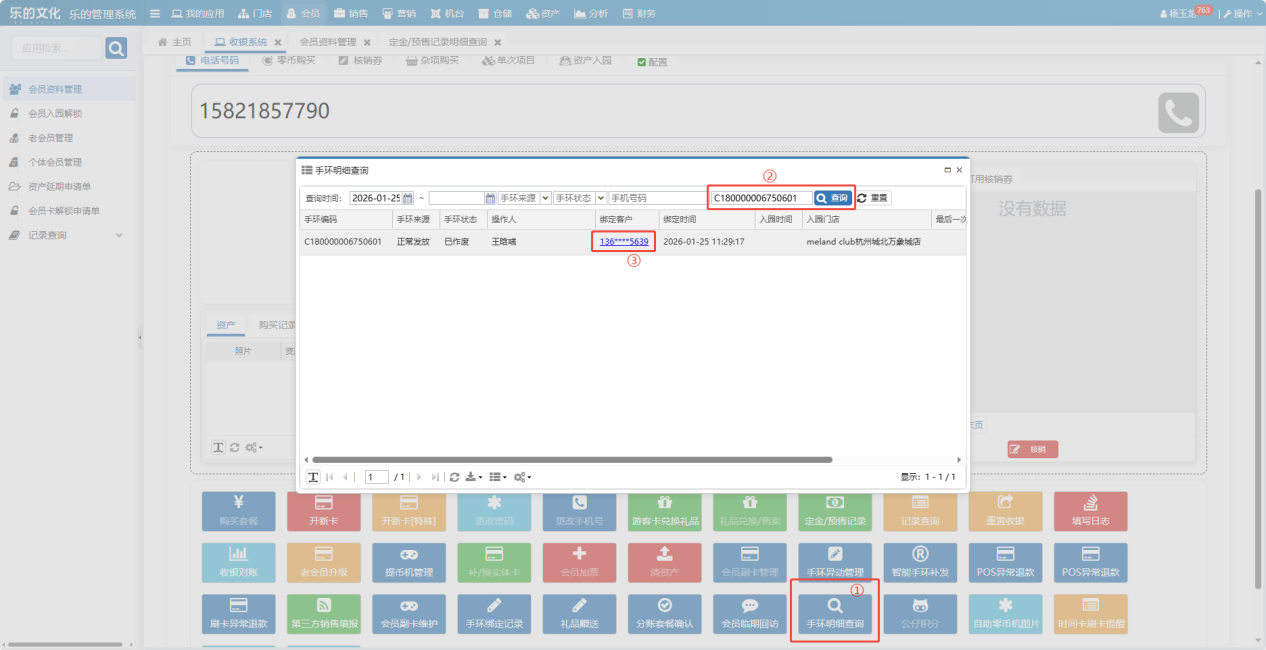Open the 智能手环补发 tile
Viewport: 1266px width, 650px height.
pos(920,560)
